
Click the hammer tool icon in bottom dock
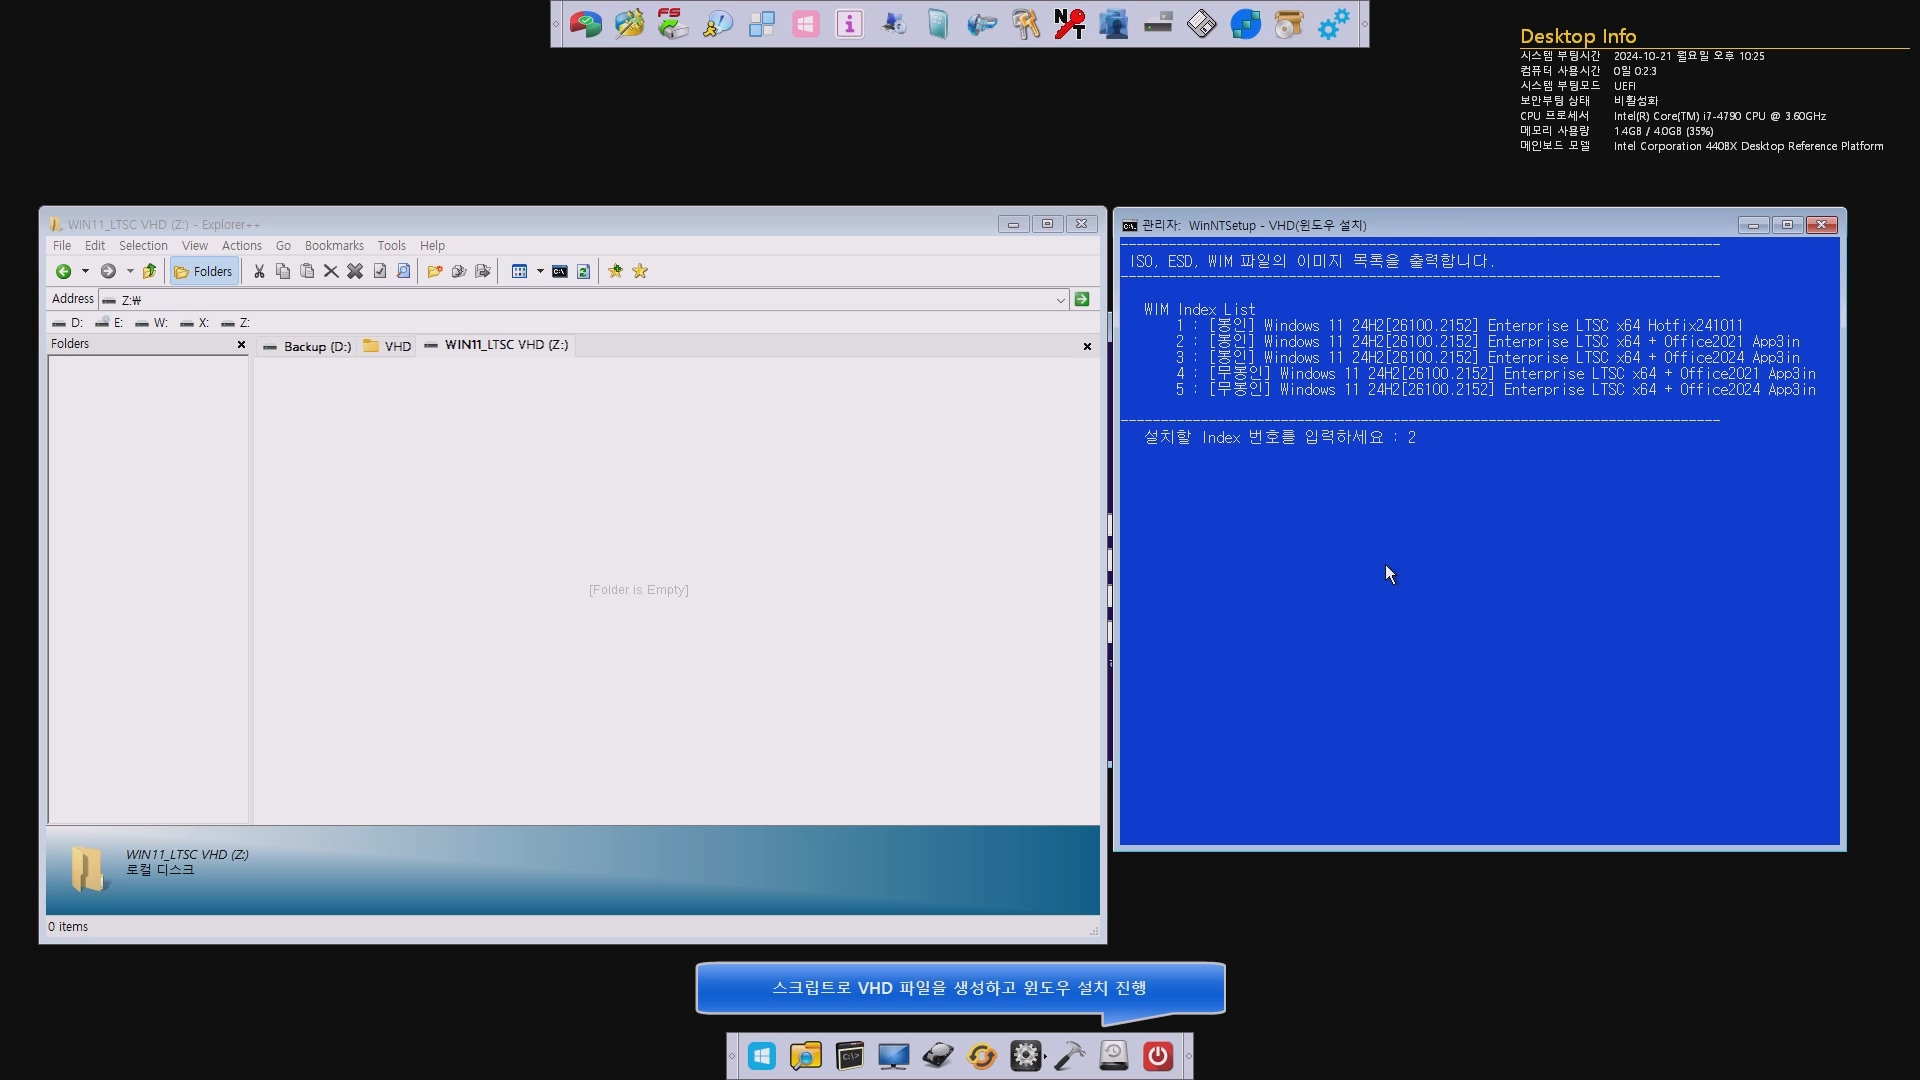click(1069, 1056)
